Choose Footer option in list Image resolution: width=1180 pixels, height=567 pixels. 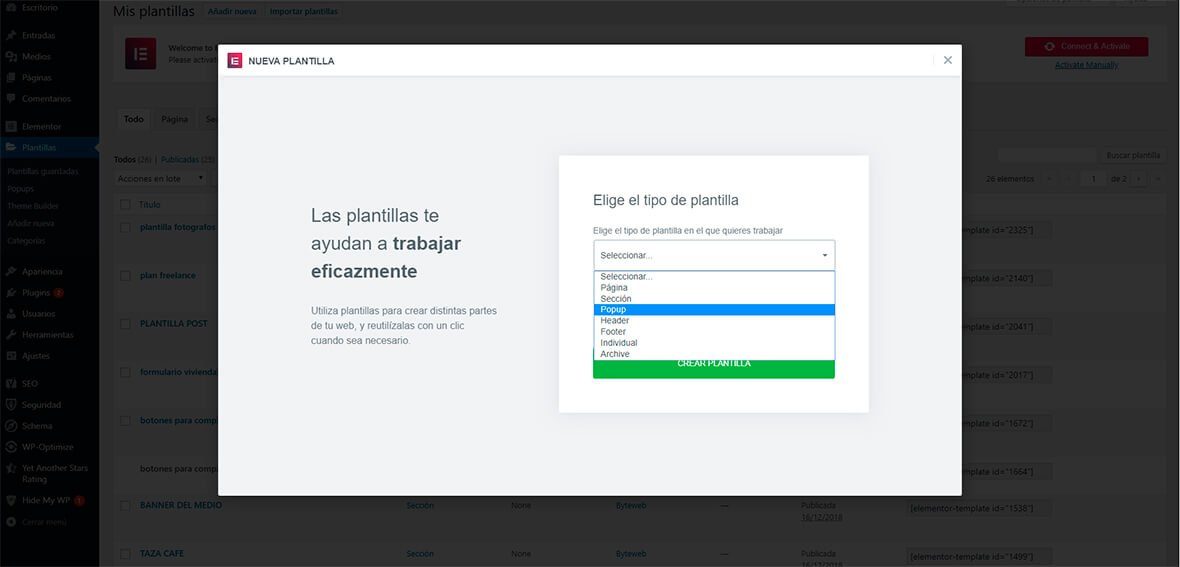[713, 331]
